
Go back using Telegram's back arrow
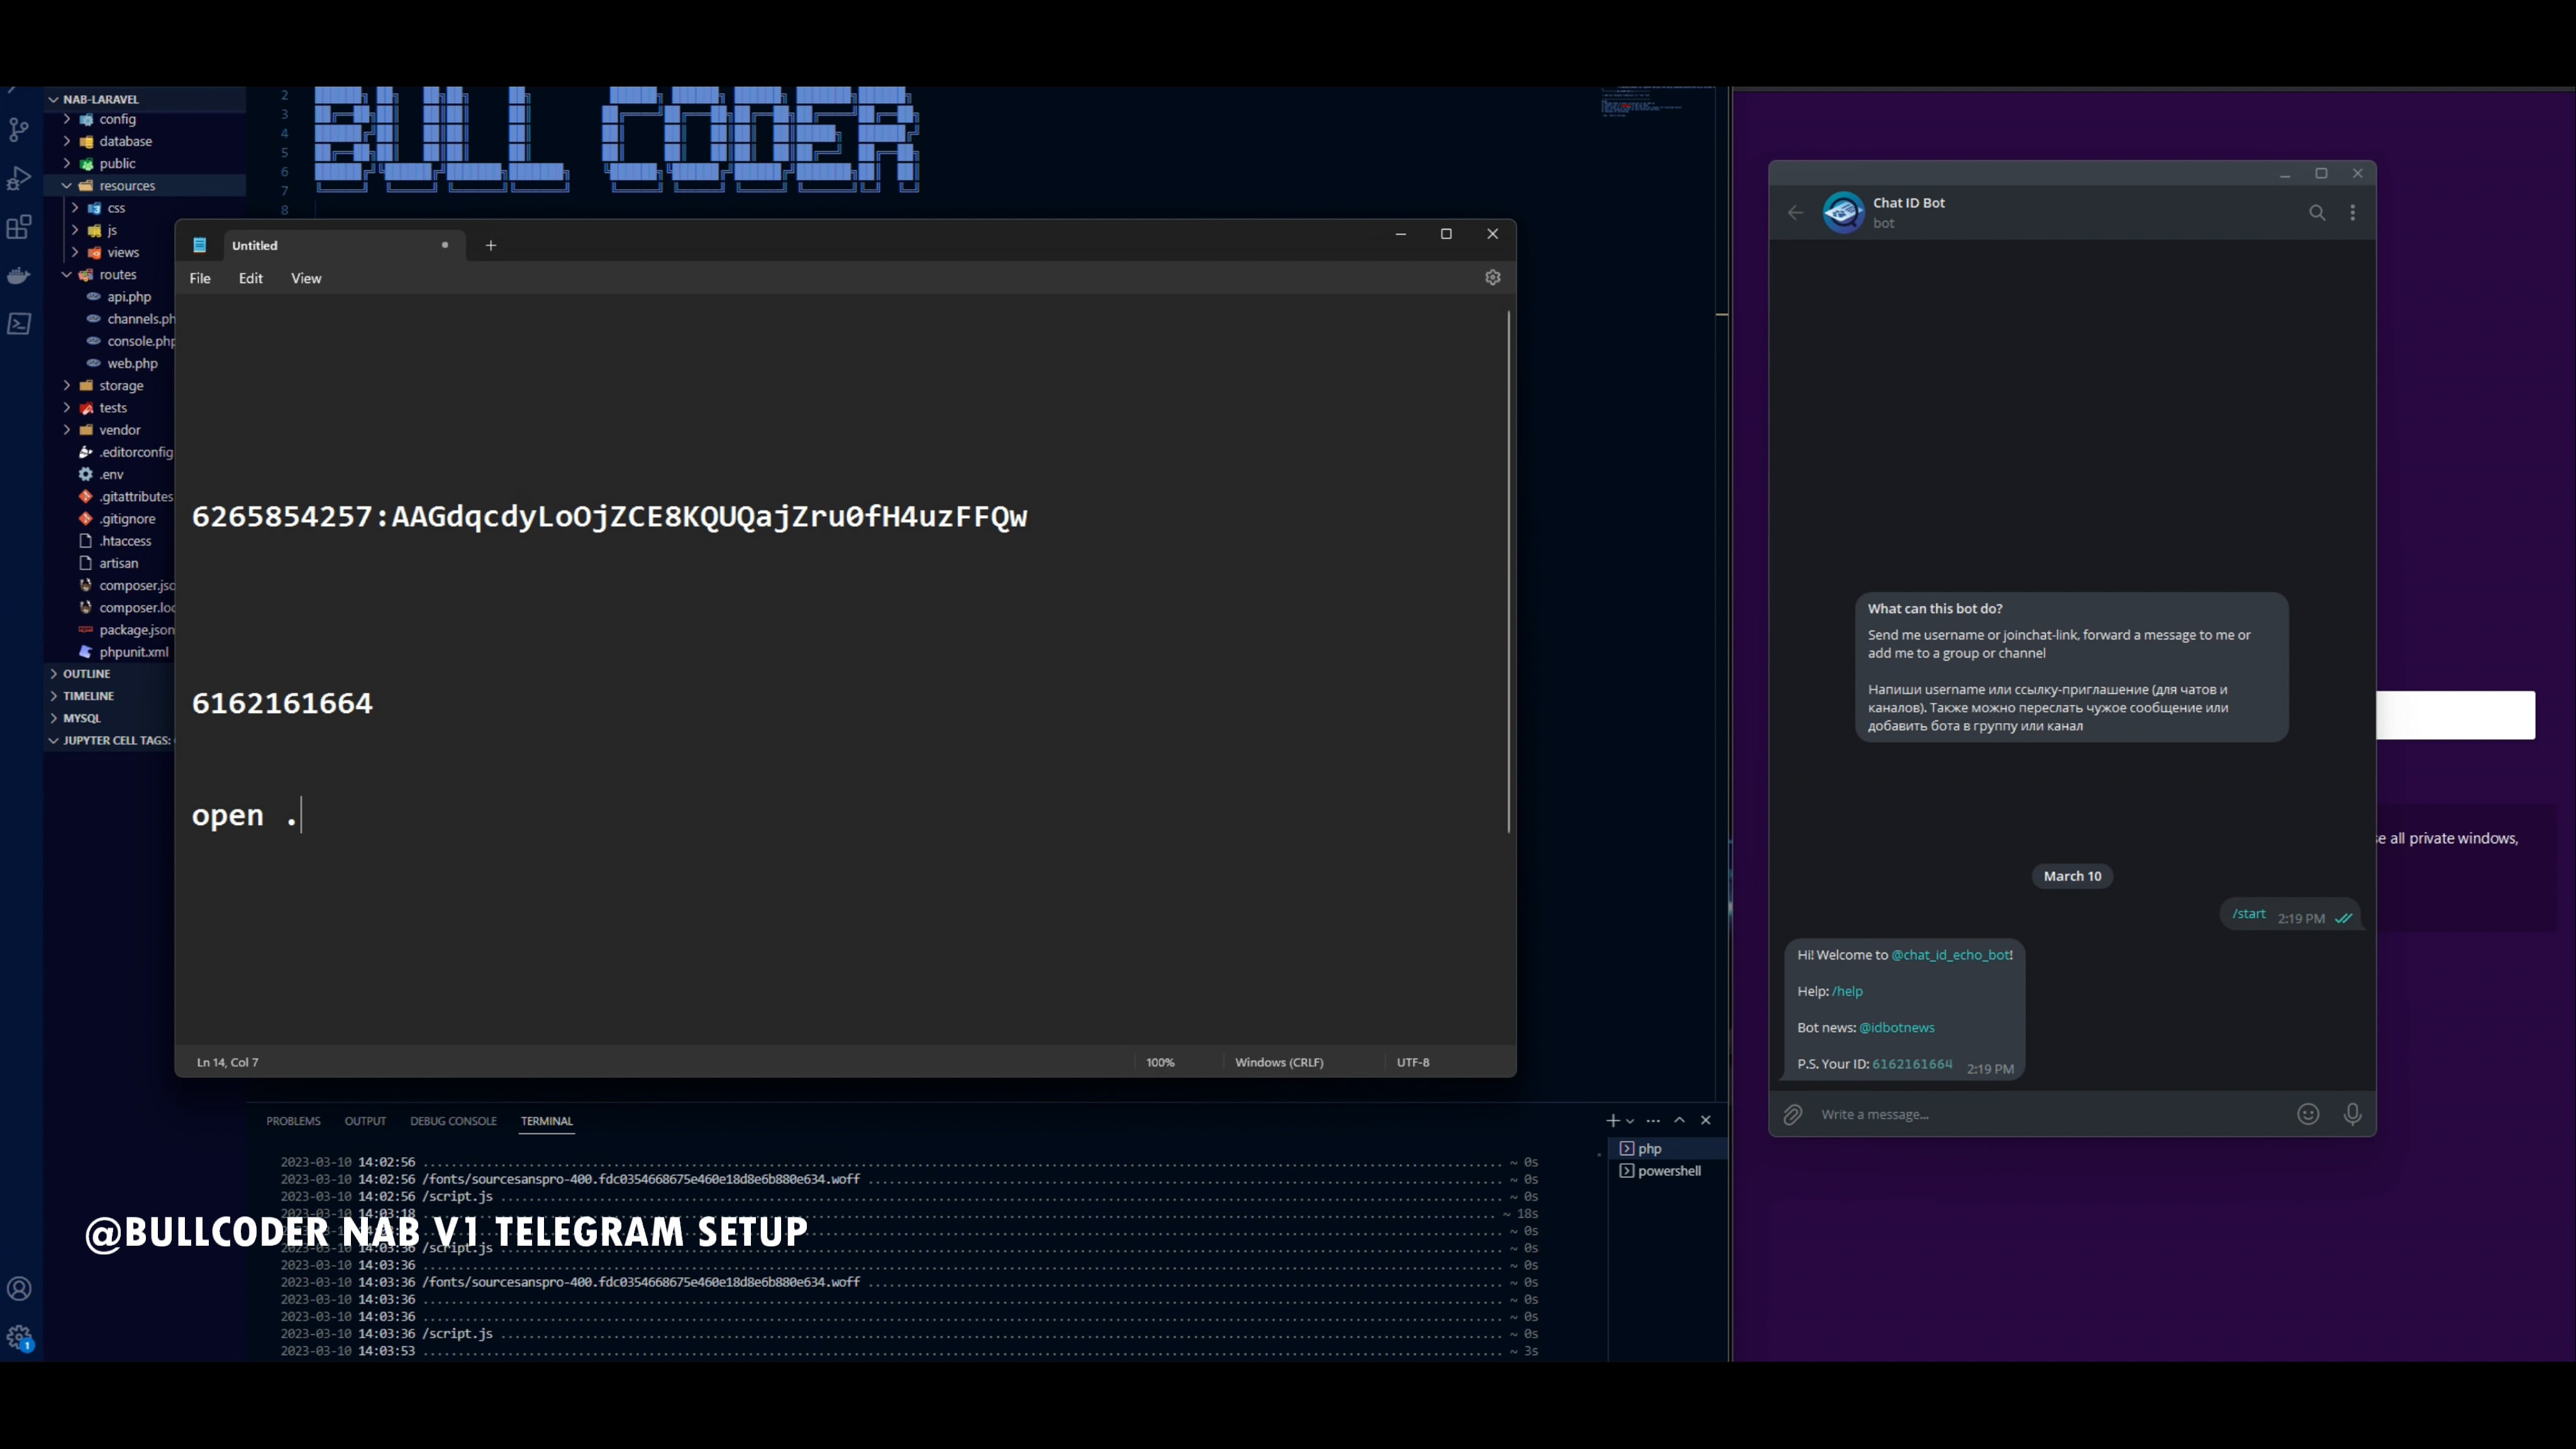pos(1795,212)
